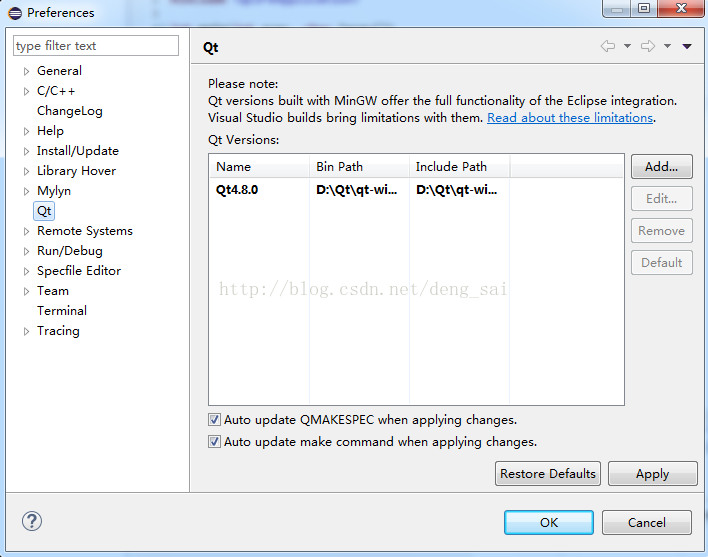This screenshot has height=557, width=708.
Task: Select C/C++ preference category
Action: 56,91
